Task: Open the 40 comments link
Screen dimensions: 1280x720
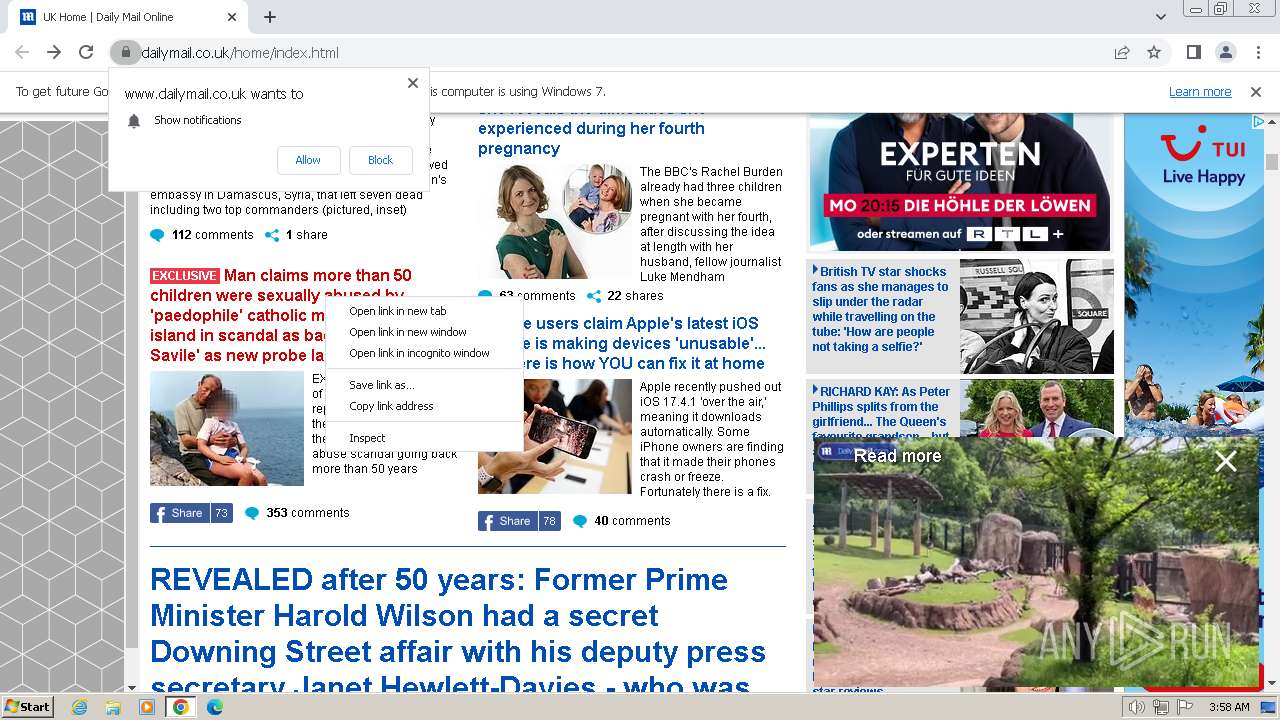Action: click(621, 521)
